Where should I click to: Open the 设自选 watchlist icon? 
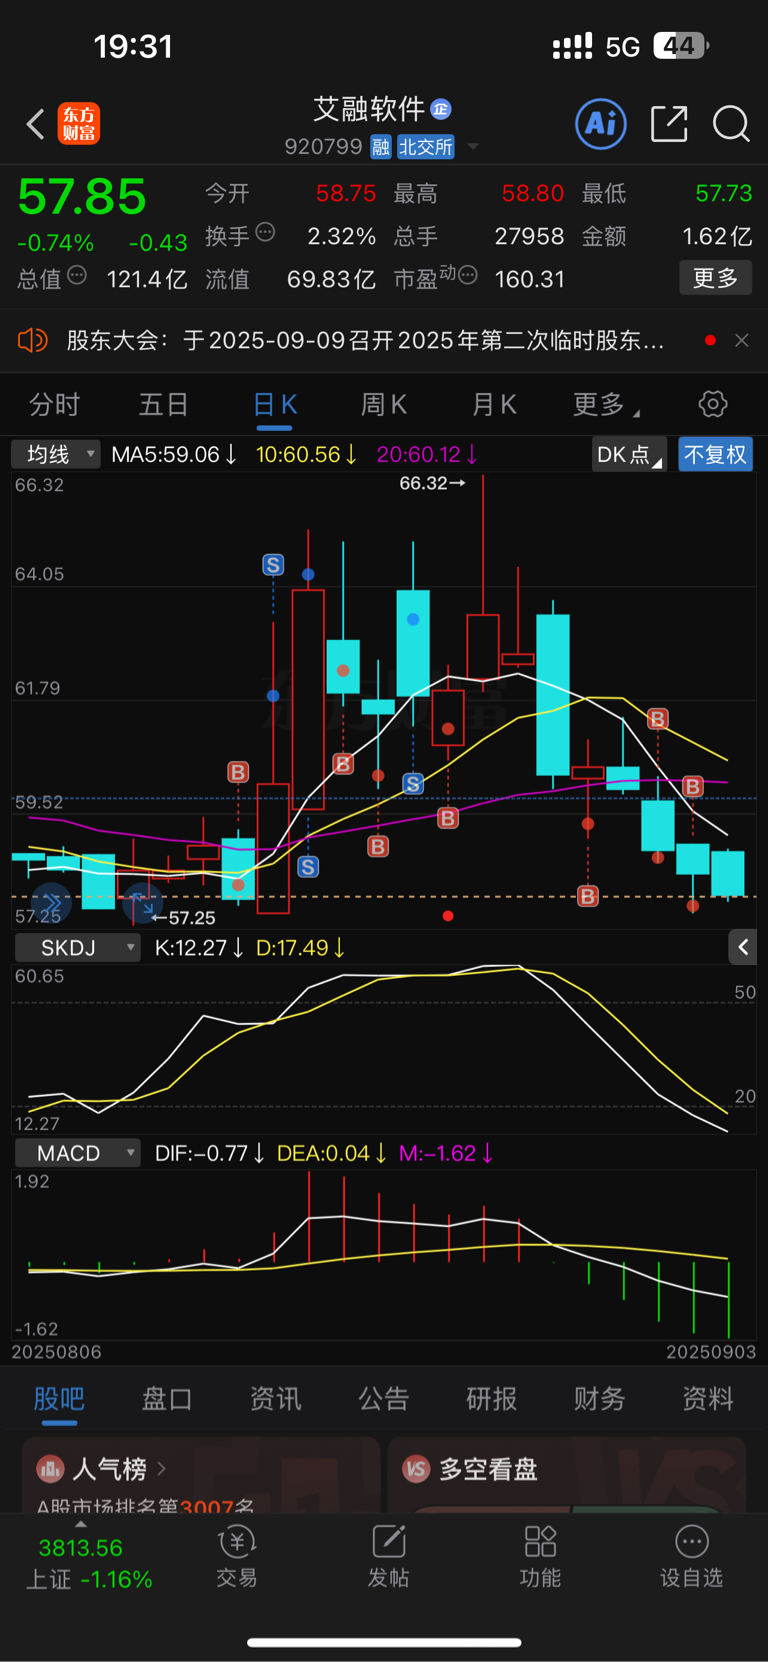coord(691,1557)
